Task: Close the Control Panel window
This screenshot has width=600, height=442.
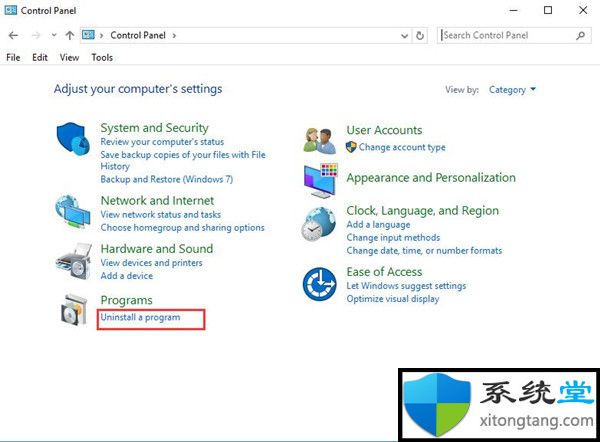Action: point(583,10)
